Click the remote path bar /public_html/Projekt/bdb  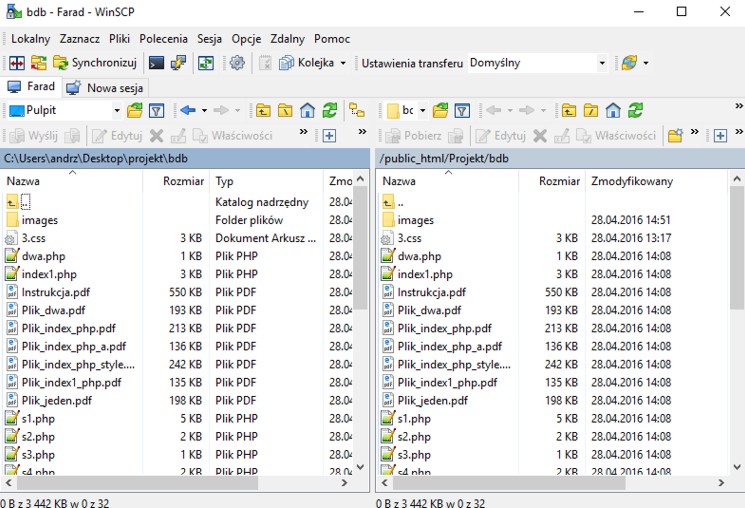pos(560,158)
